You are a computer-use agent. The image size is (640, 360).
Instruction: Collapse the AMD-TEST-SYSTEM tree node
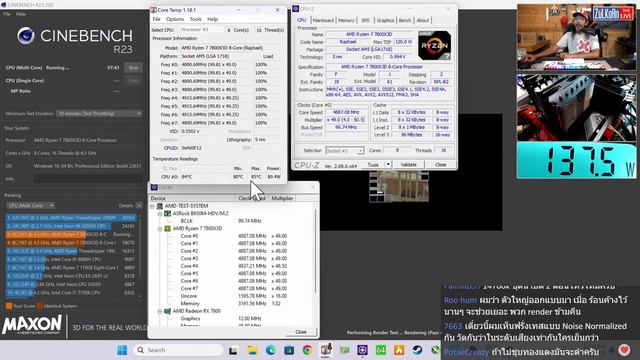(x=153, y=206)
